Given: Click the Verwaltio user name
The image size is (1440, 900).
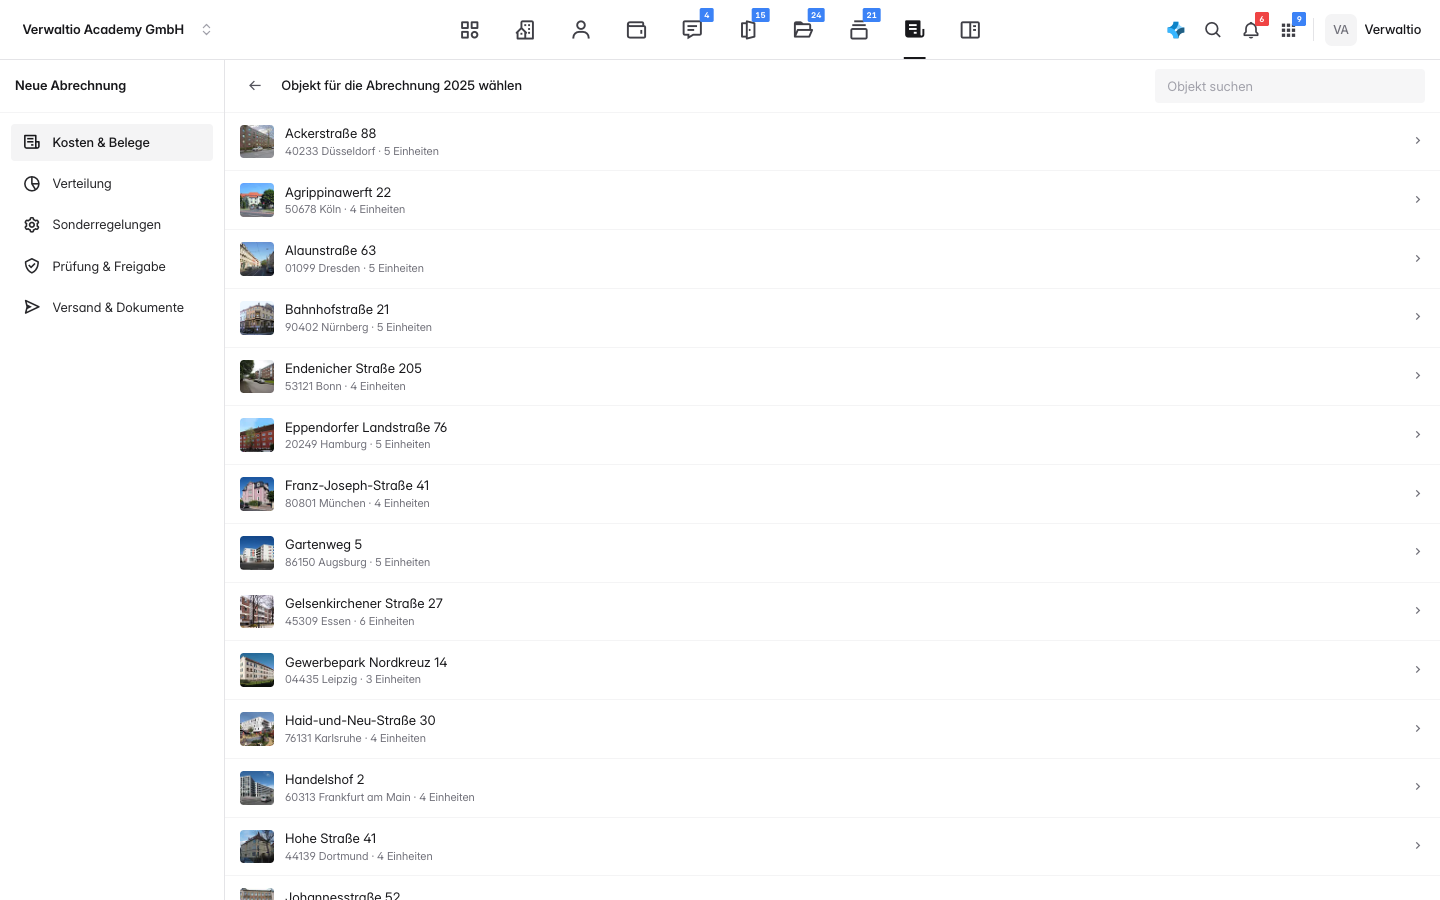Looking at the screenshot, I should click(x=1393, y=30).
